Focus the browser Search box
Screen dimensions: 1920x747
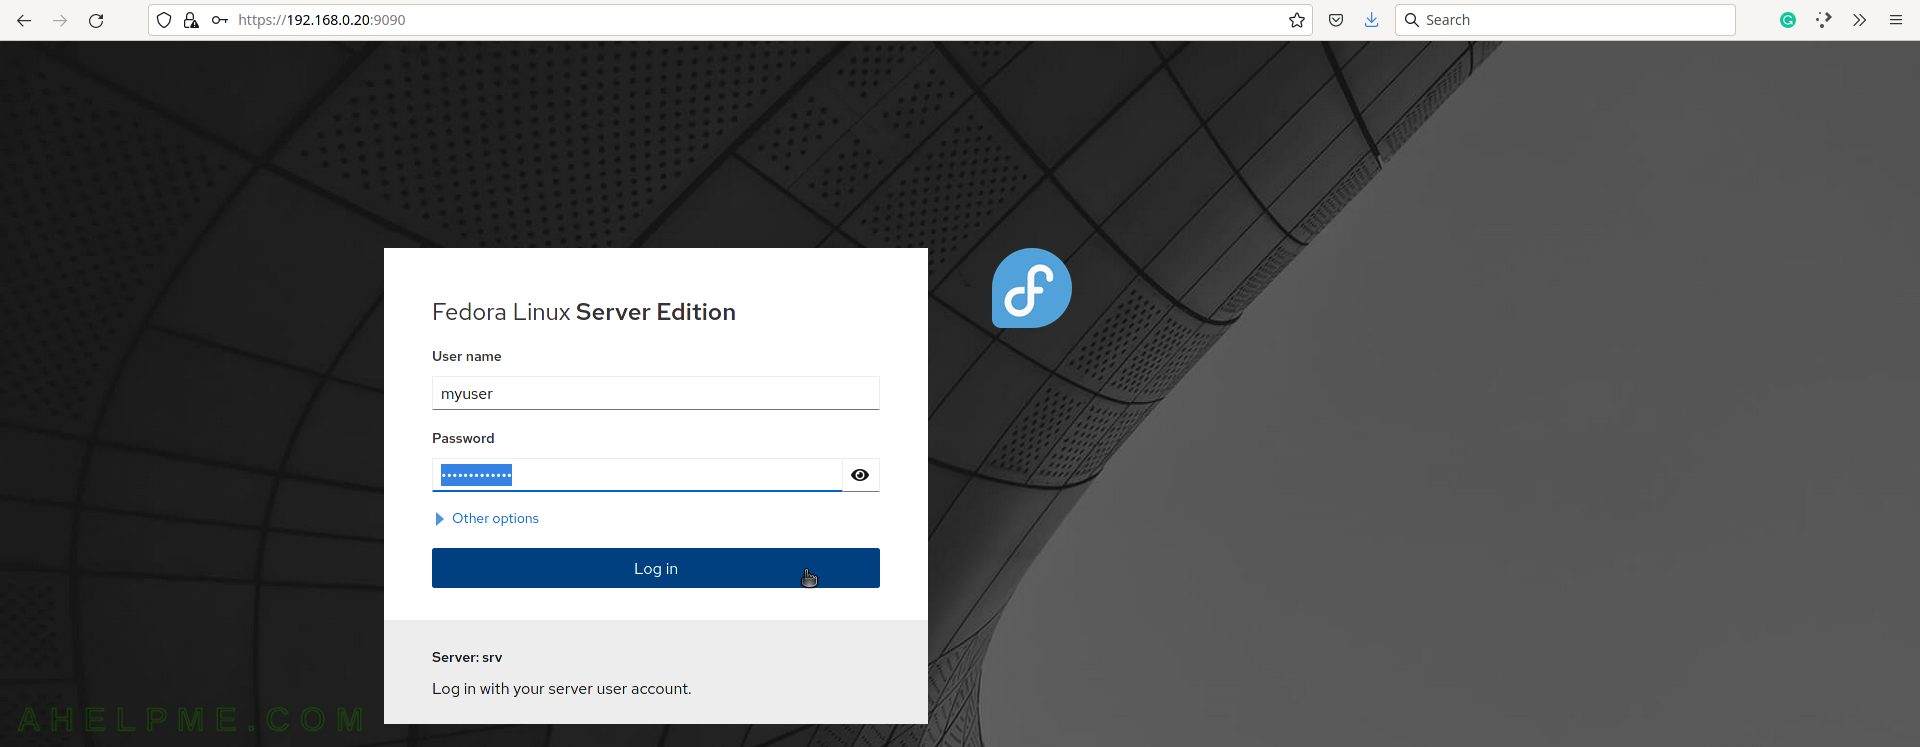(x=1565, y=20)
